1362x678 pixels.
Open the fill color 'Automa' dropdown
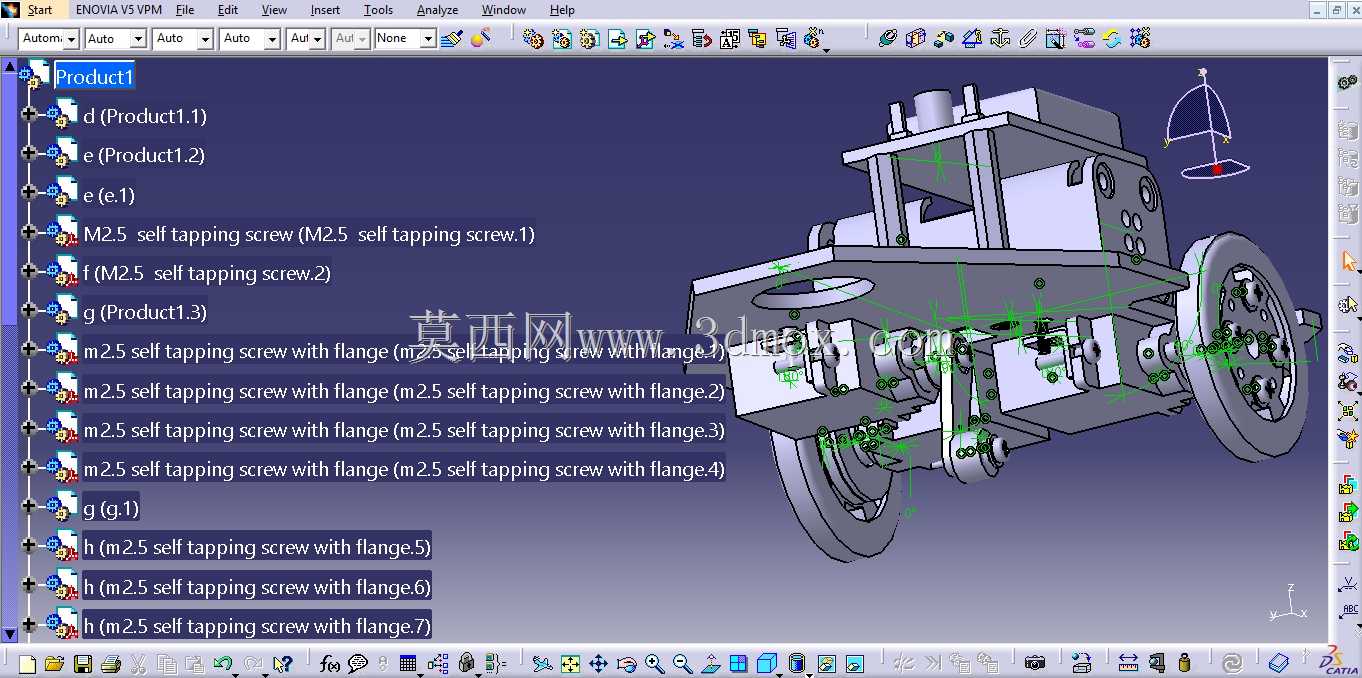tap(72, 39)
